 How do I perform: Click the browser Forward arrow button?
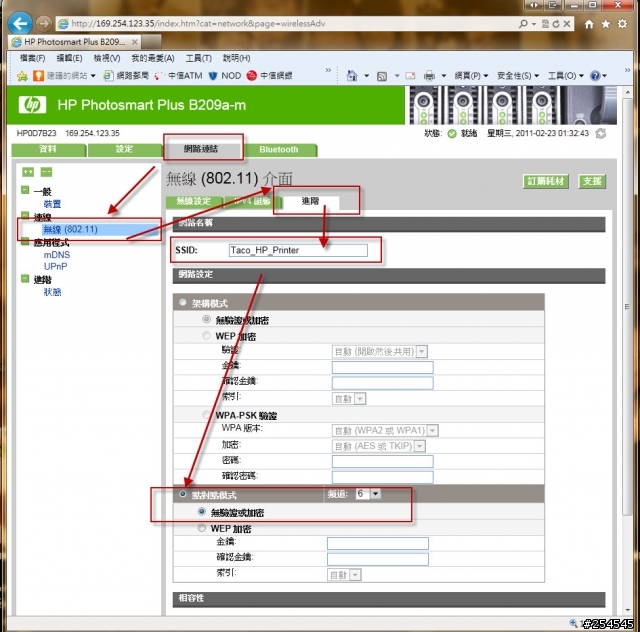coord(43,23)
